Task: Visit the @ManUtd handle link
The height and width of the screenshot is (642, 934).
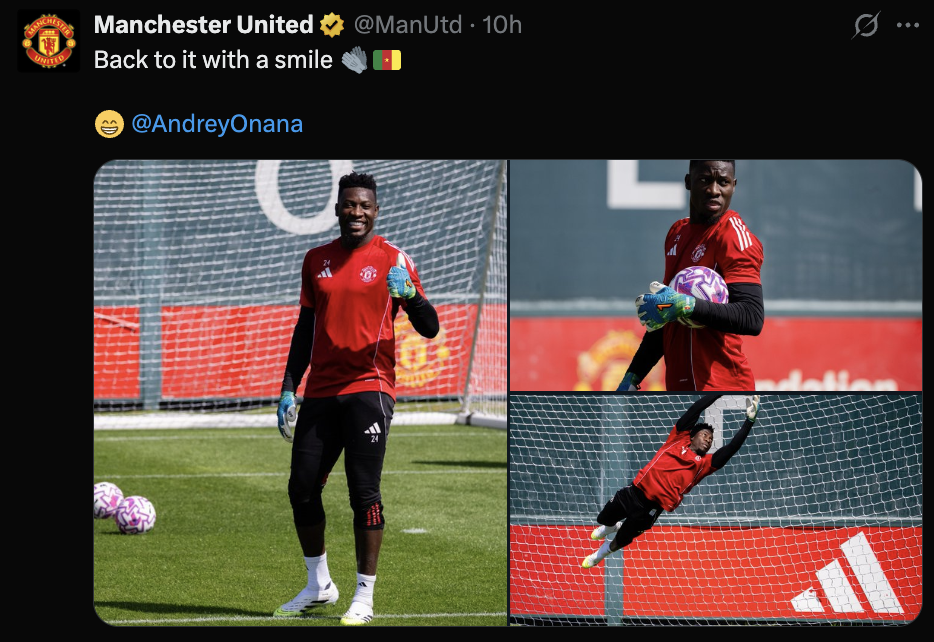Action: (x=408, y=25)
